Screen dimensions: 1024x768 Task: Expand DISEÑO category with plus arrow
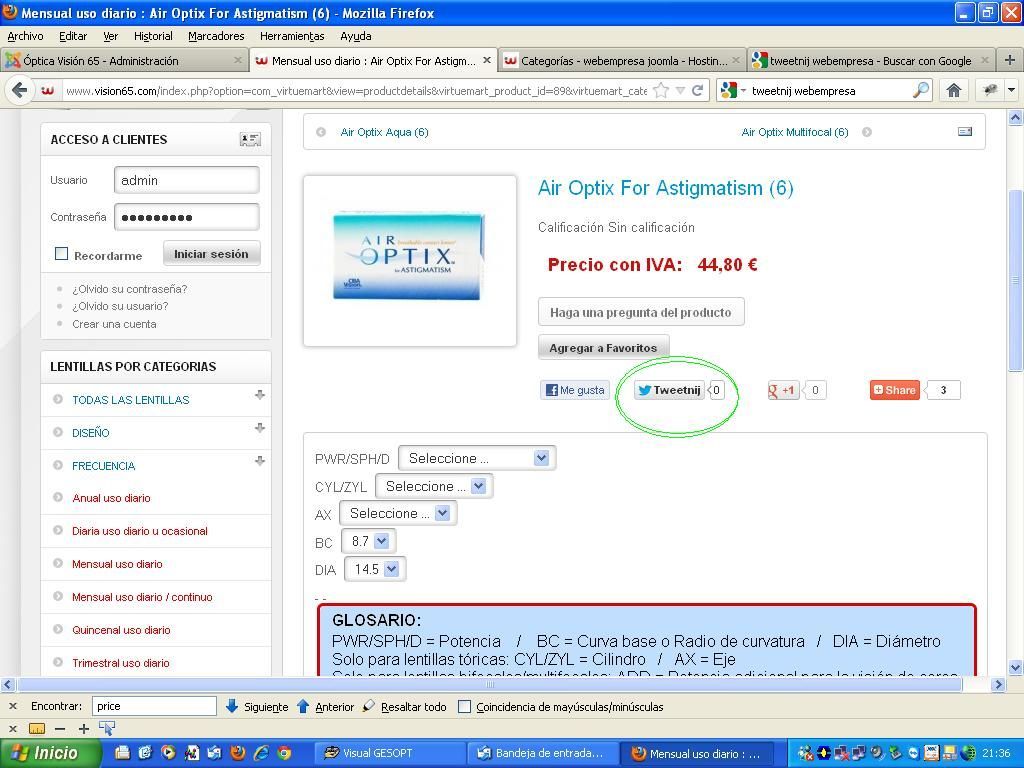260,427
